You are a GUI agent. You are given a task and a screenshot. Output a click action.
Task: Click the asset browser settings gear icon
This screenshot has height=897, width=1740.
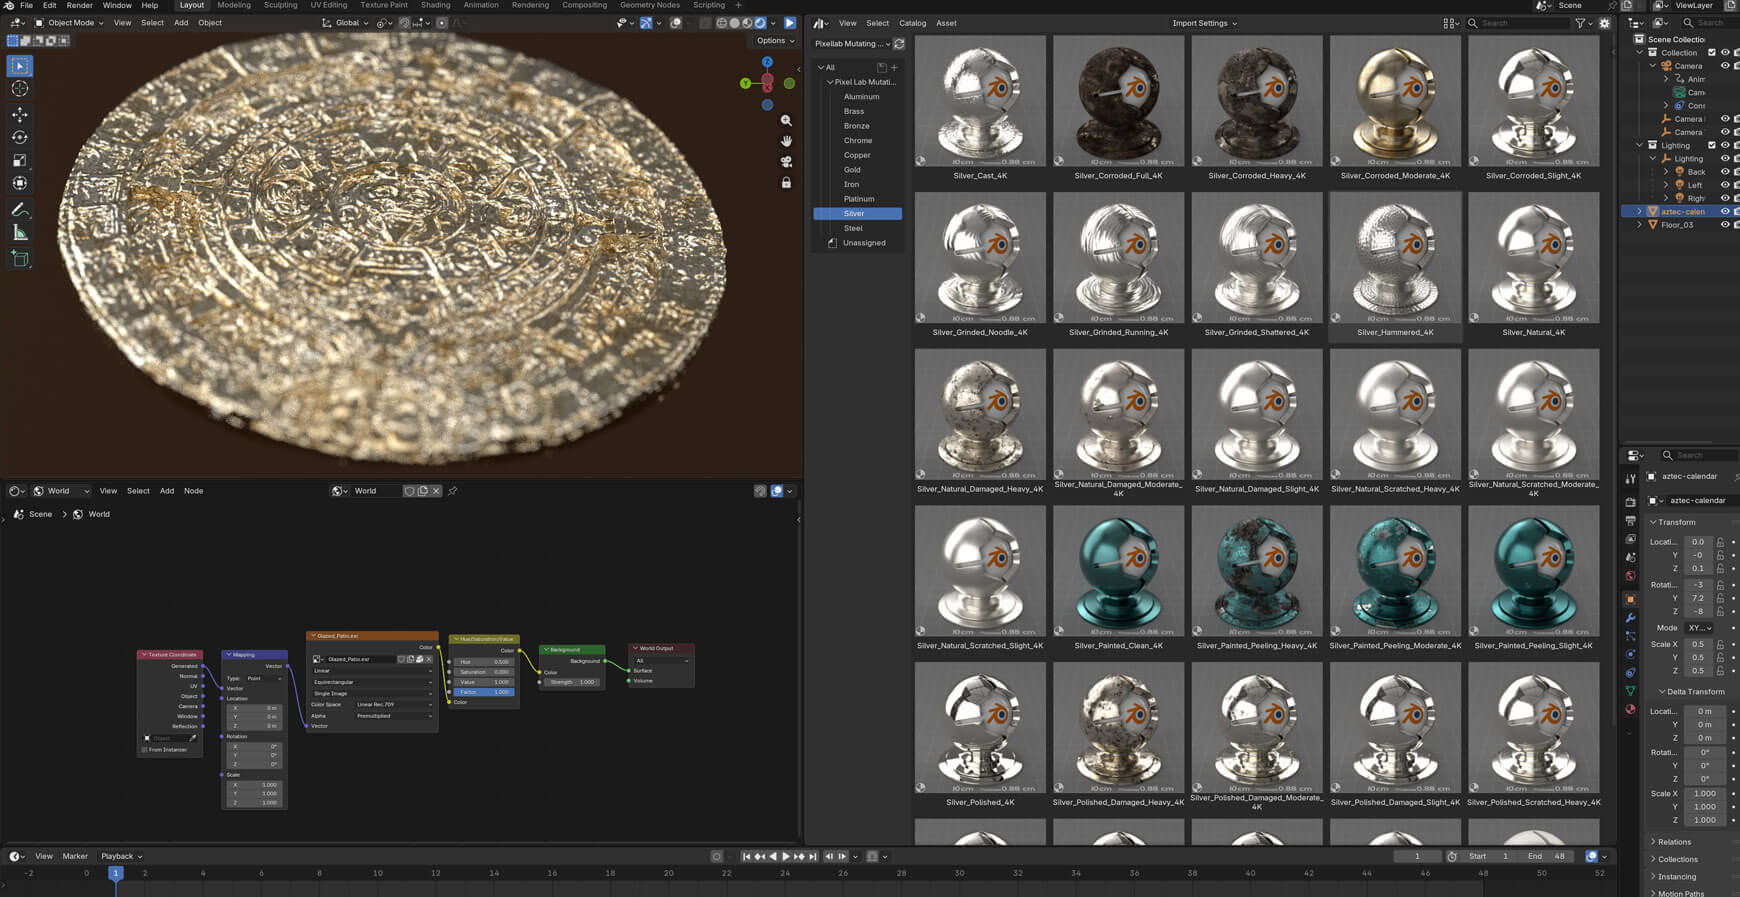tap(1605, 23)
